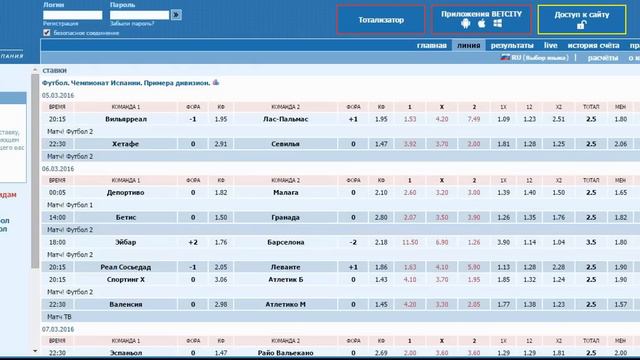
Task: Select Реал Сосьедад win odds 1.63
Action: click(x=410, y=267)
